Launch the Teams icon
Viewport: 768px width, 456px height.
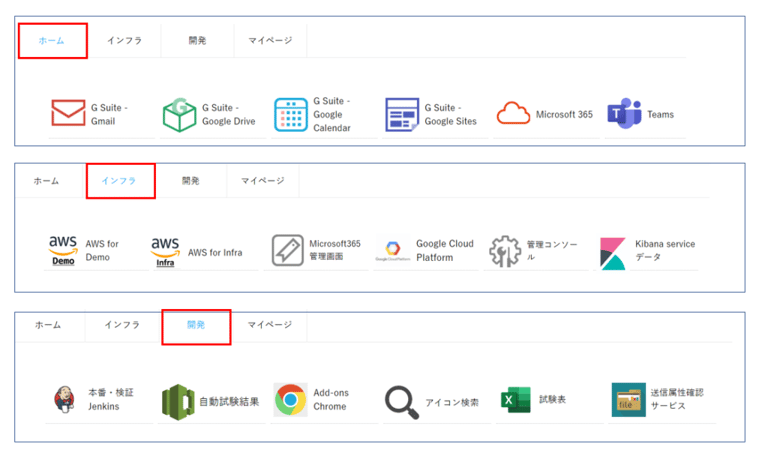tap(624, 114)
